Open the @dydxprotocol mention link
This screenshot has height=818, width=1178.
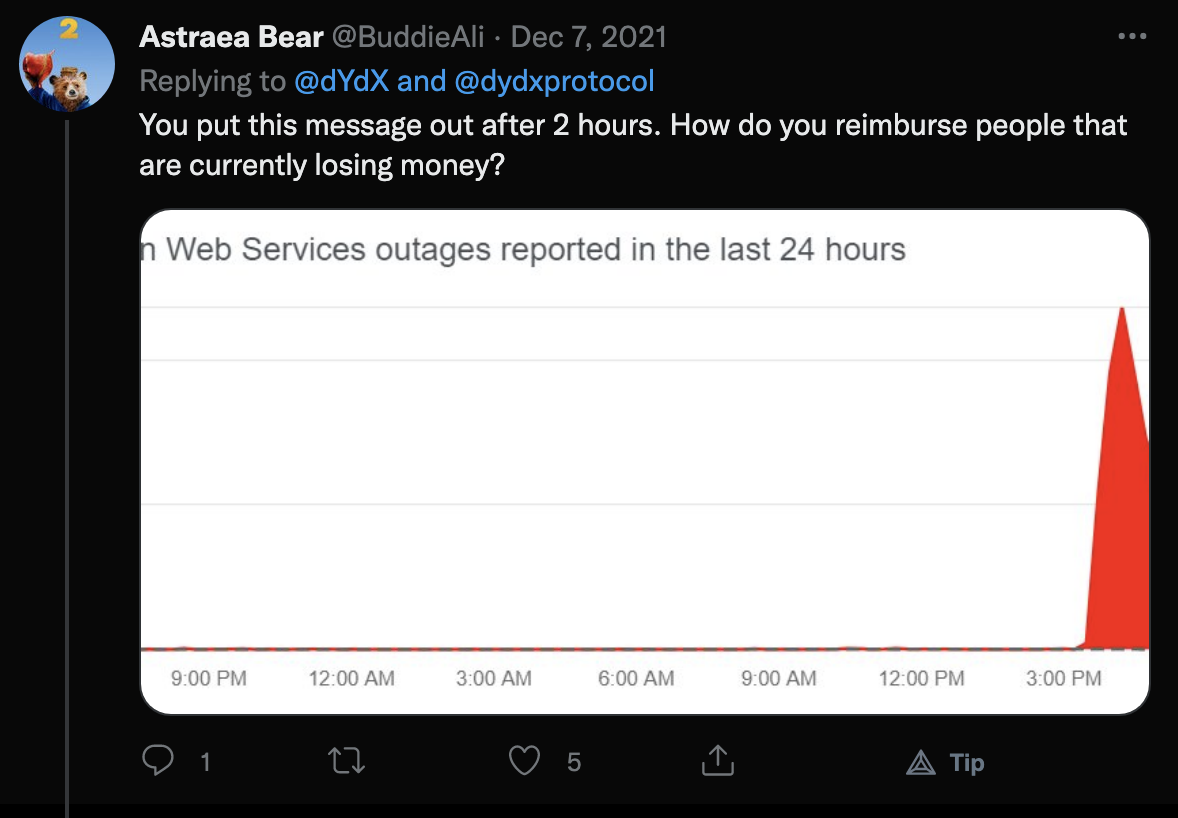[x=554, y=81]
